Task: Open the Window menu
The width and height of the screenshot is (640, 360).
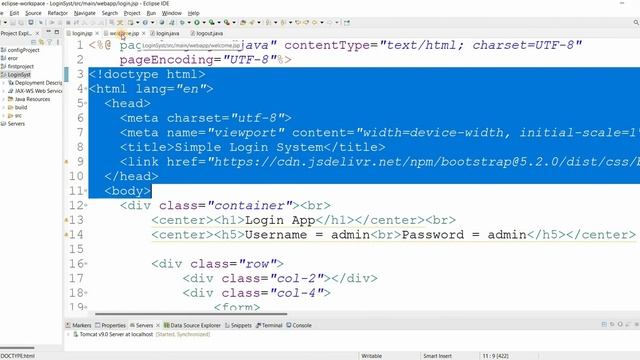Action: coord(171,13)
